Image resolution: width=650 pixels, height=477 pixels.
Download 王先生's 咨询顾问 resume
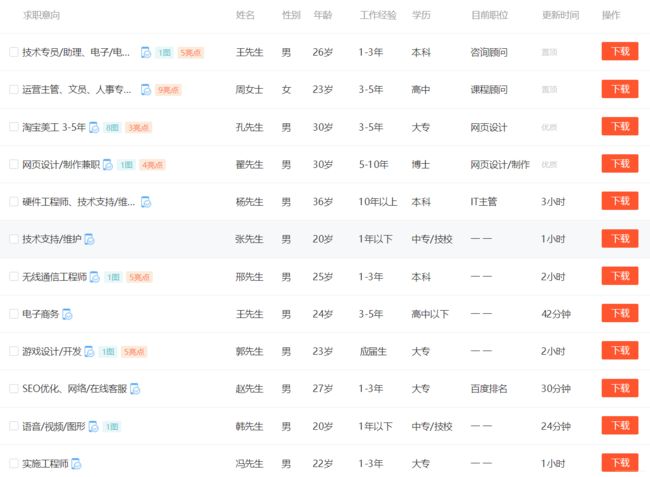[620, 51]
